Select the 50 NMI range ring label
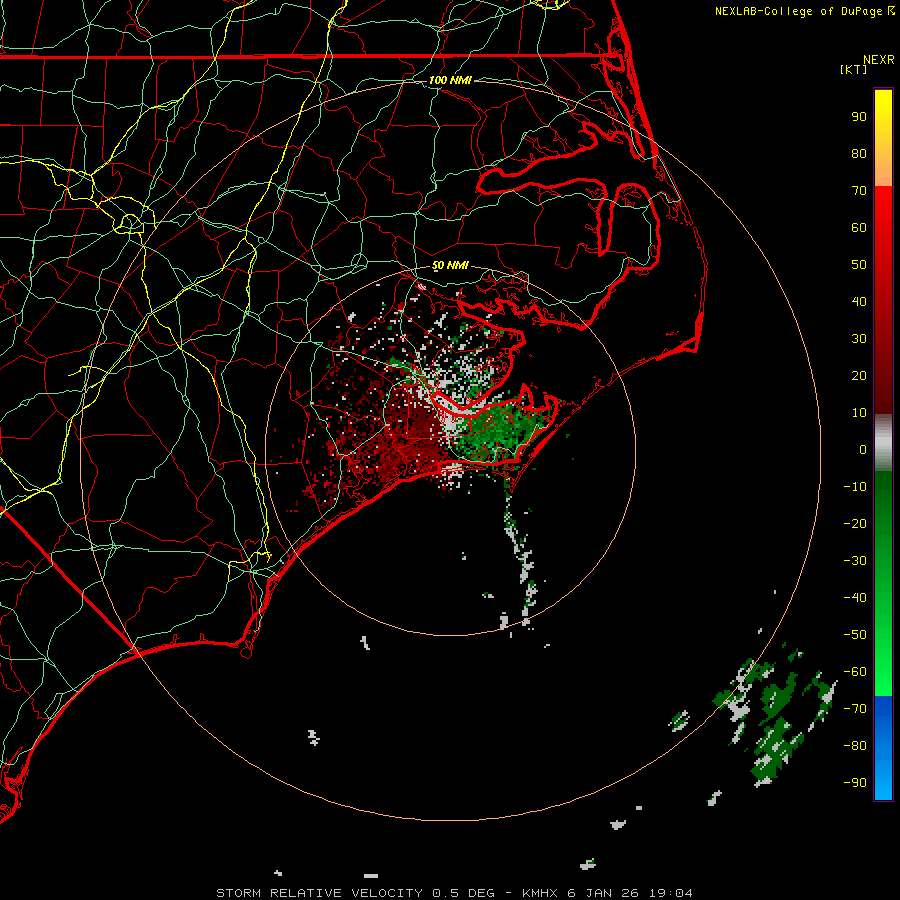This screenshot has width=900, height=900. tap(450, 265)
